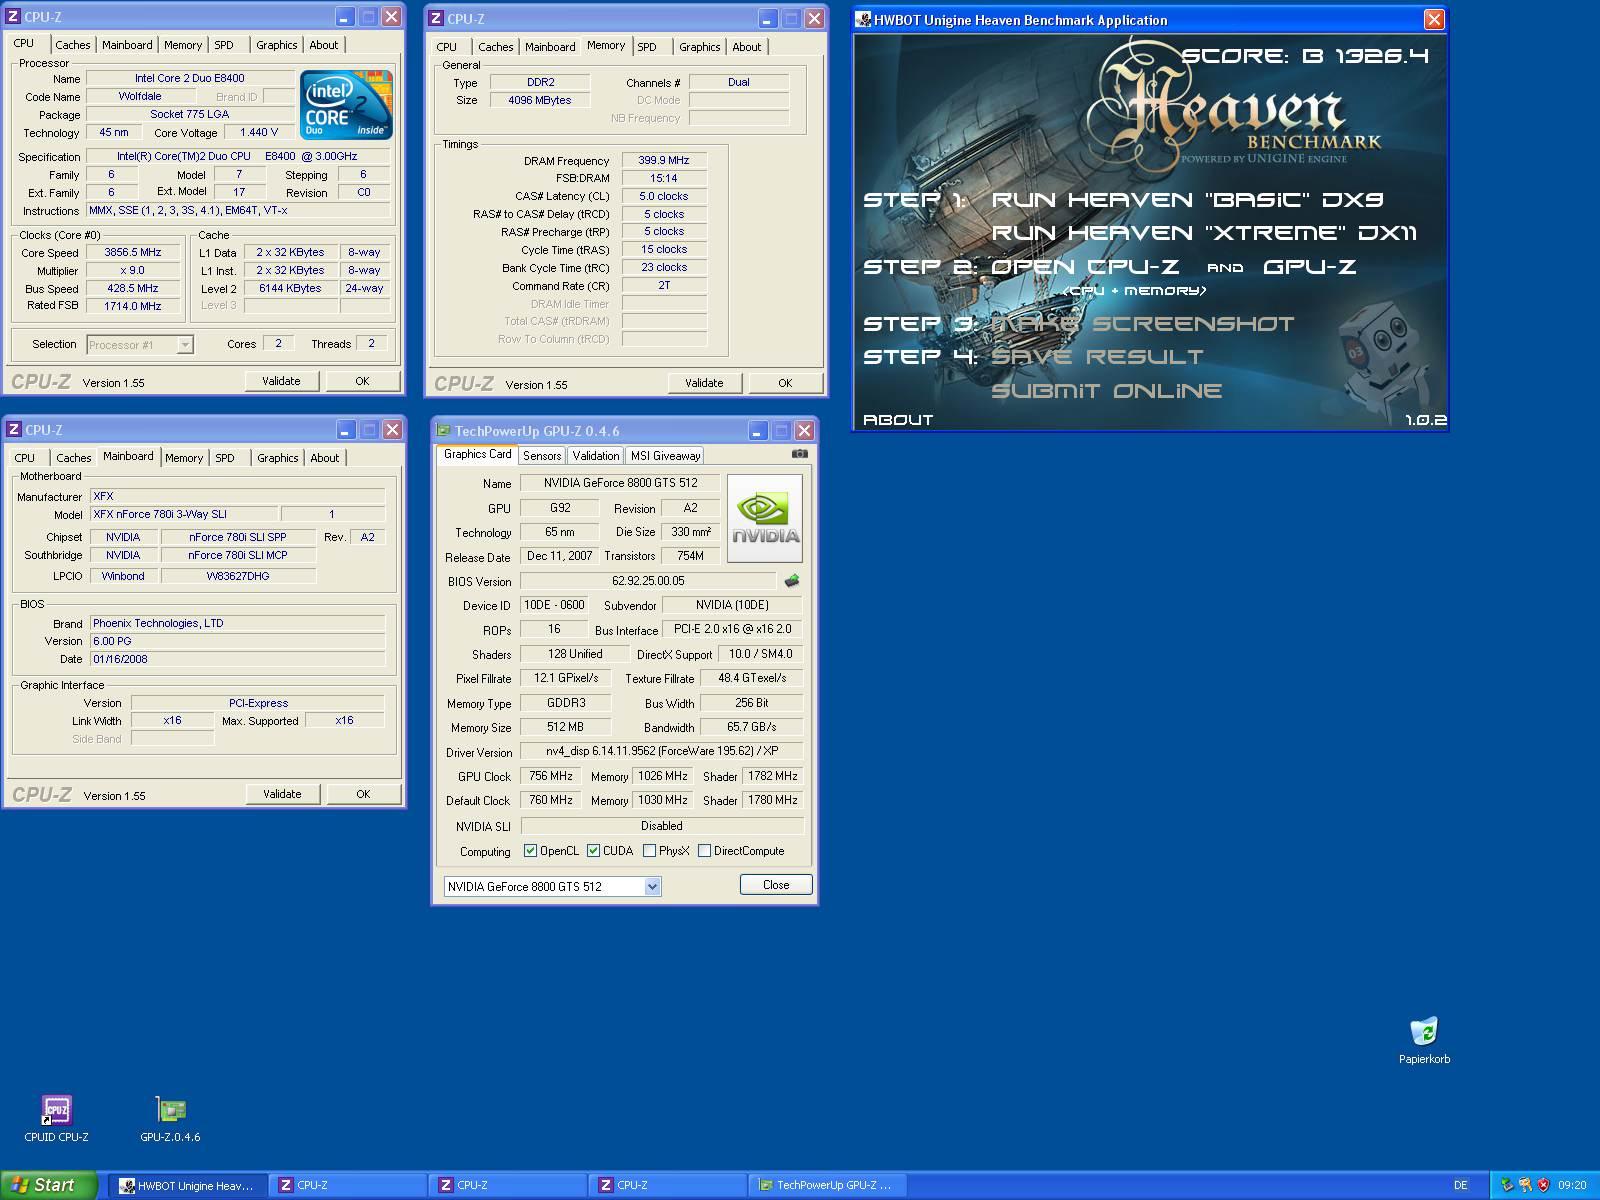Click the BIOS Date value 01/16/2008
The height and width of the screenshot is (1200, 1600).
pyautogui.click(x=237, y=659)
